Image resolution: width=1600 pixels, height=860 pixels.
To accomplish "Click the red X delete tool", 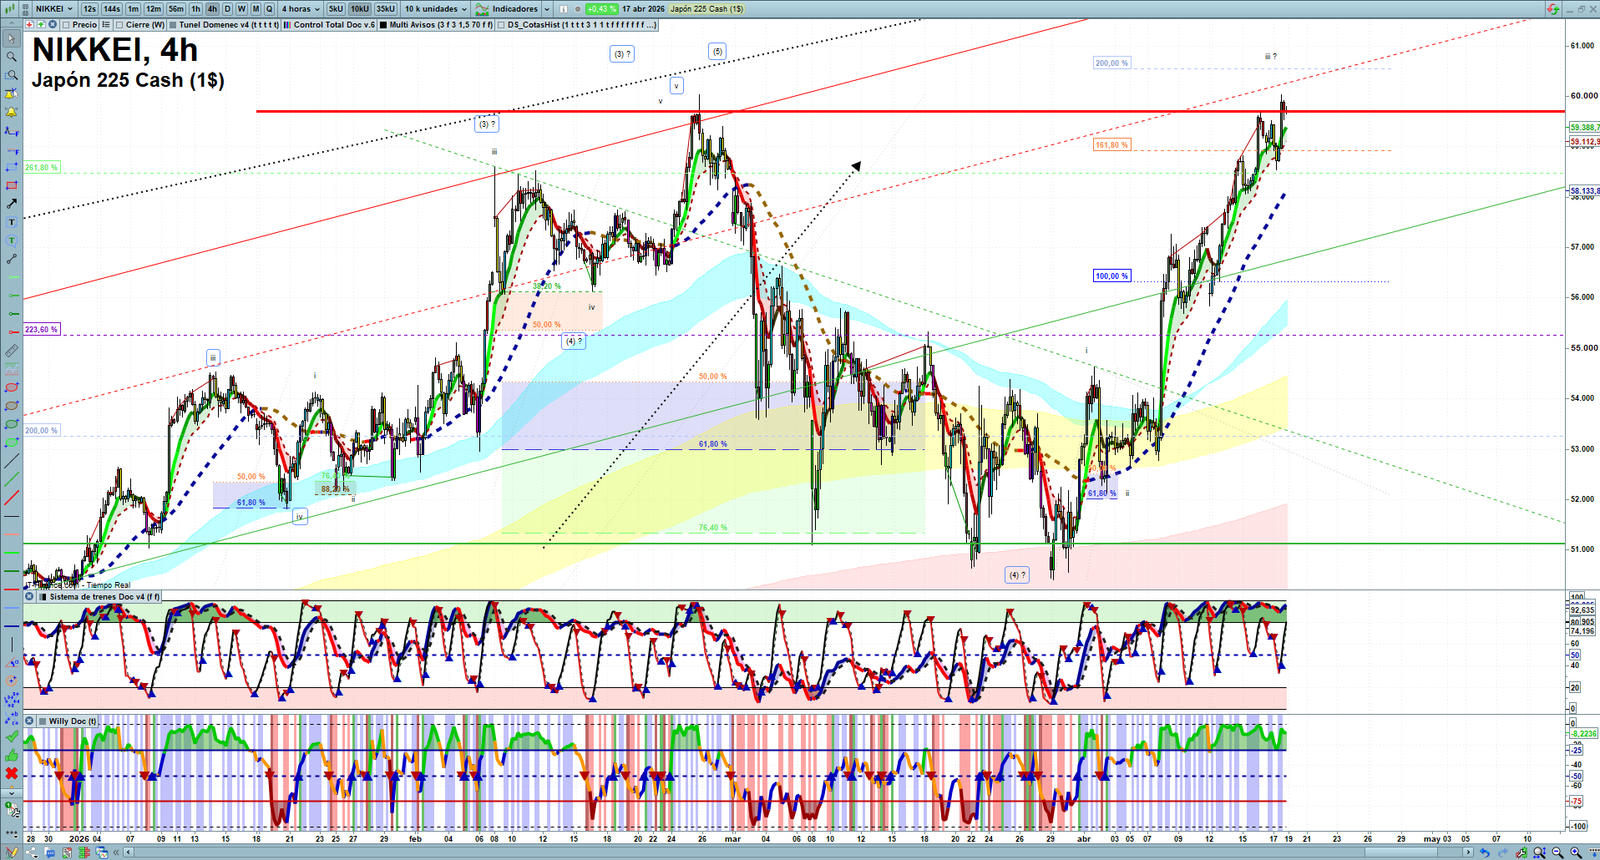I will [11, 773].
